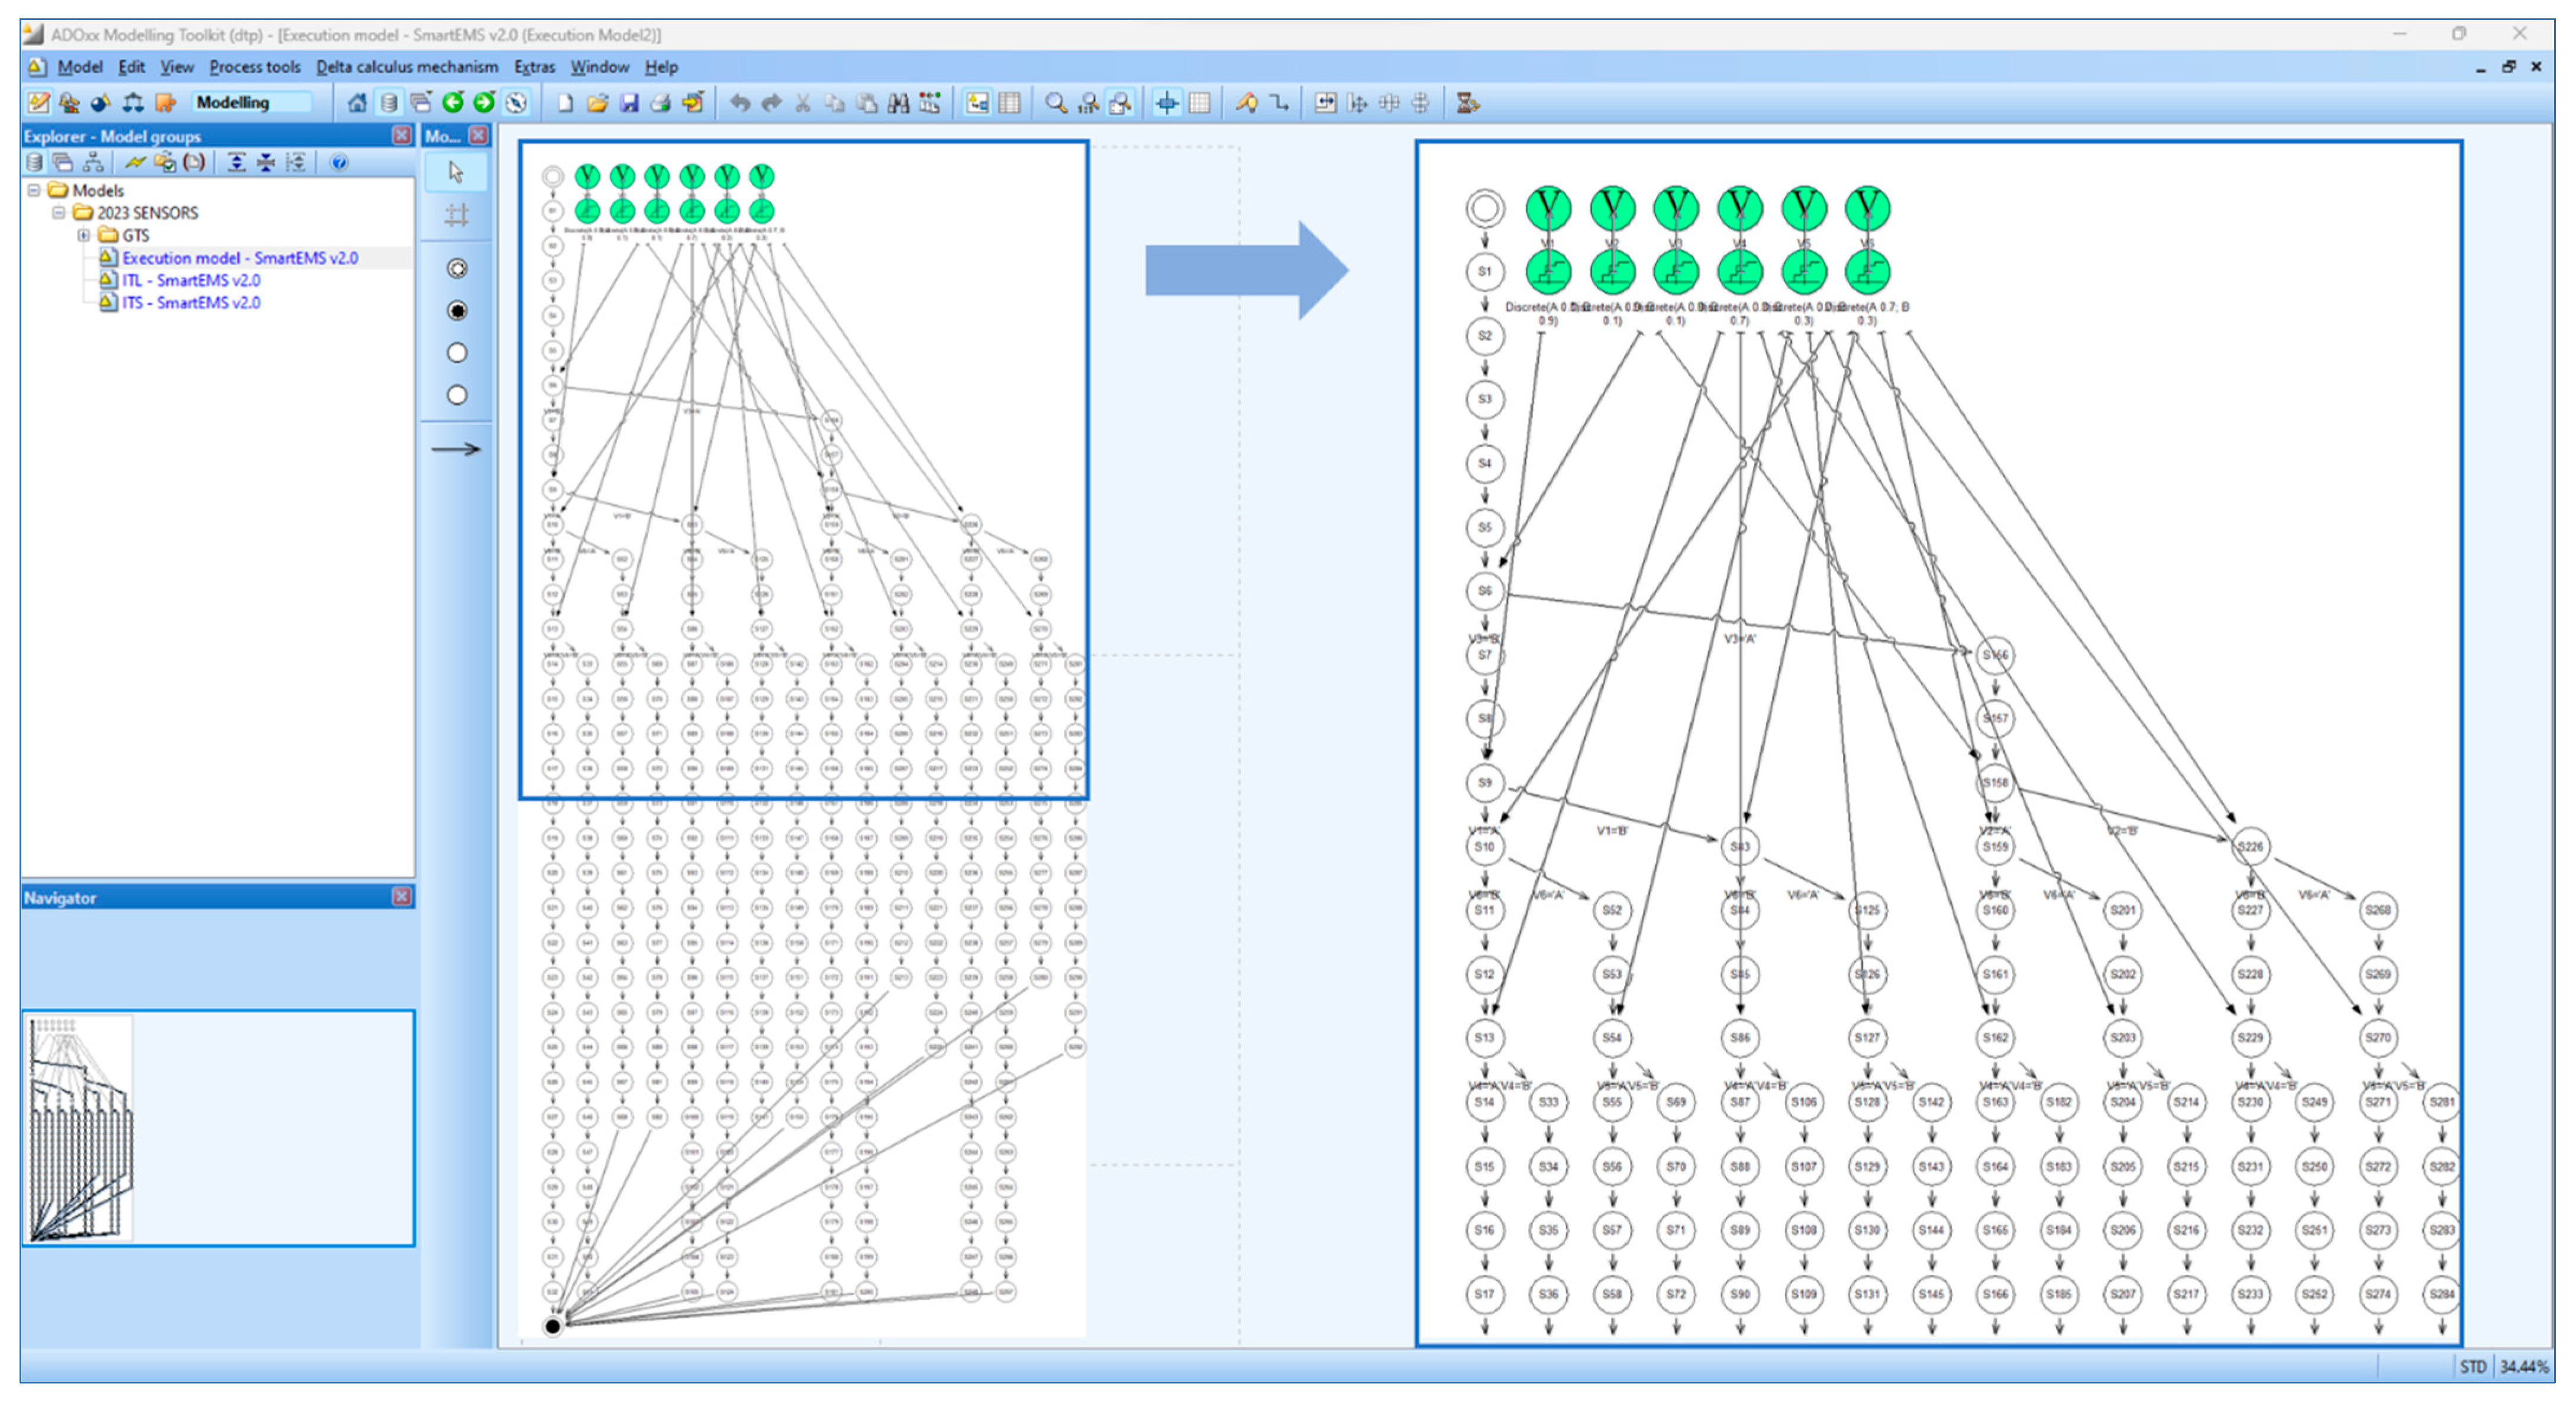Image resolution: width=2576 pixels, height=1403 pixels.
Task: Expand the GTS folder node
Action: [84, 235]
